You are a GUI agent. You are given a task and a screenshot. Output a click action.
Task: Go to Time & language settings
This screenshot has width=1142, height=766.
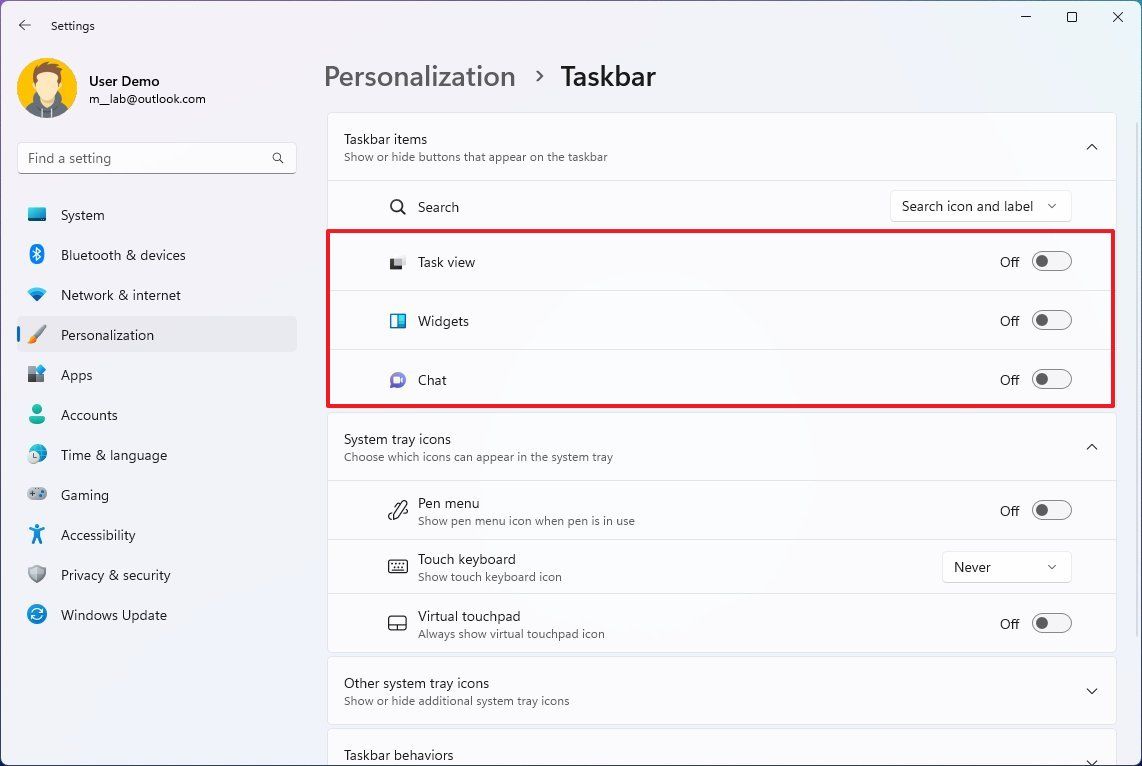tap(113, 455)
